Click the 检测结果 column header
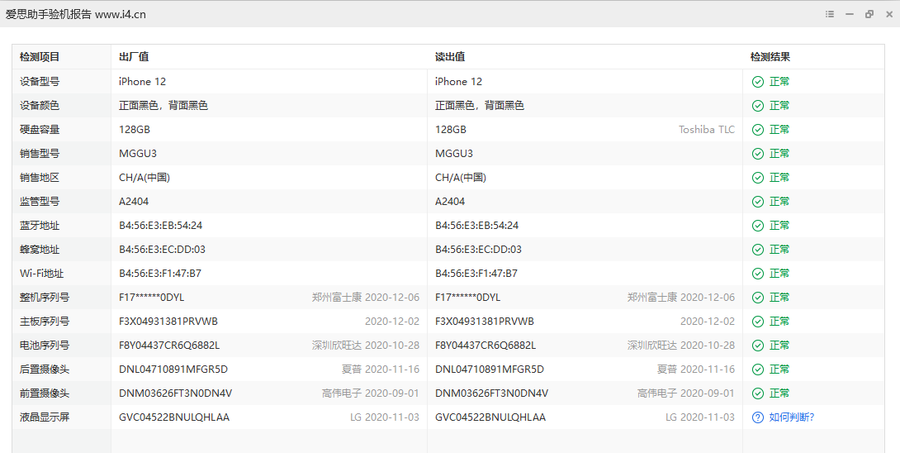 770,57
